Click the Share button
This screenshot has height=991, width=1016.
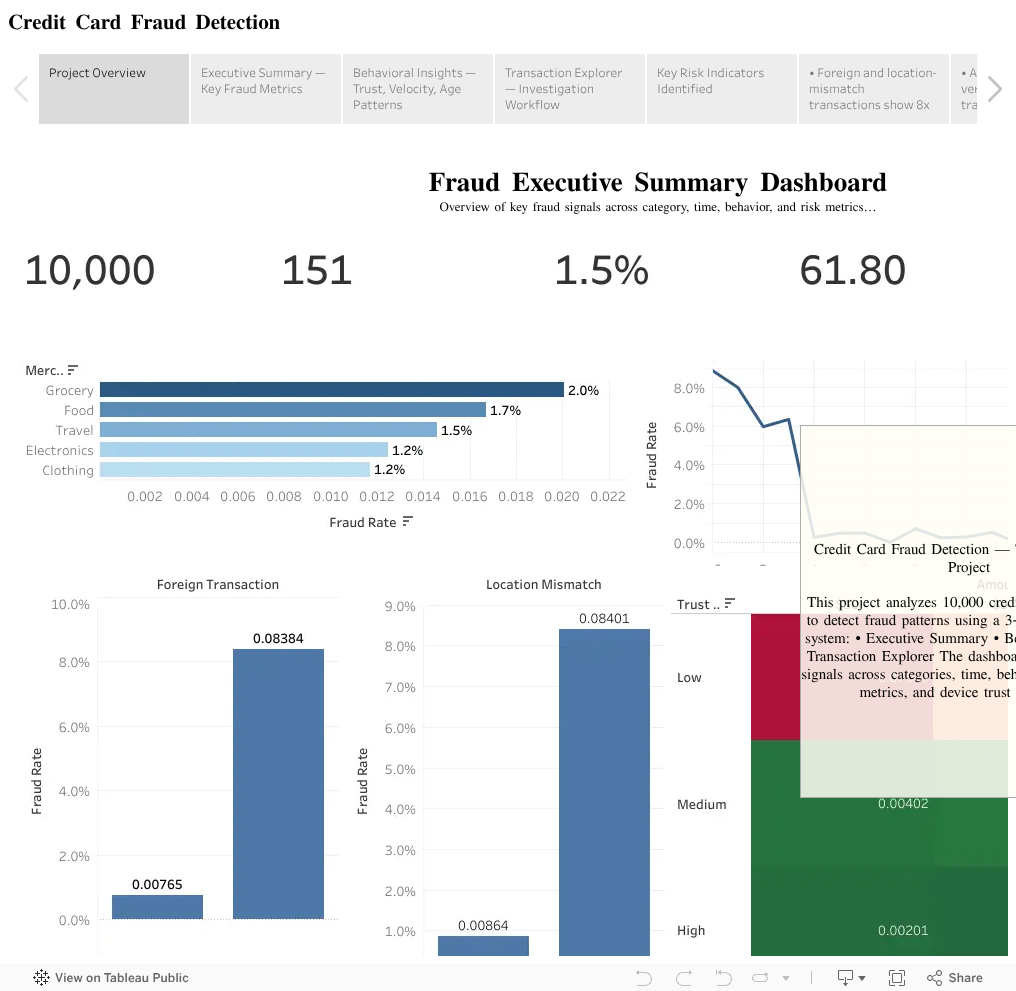(x=954, y=977)
